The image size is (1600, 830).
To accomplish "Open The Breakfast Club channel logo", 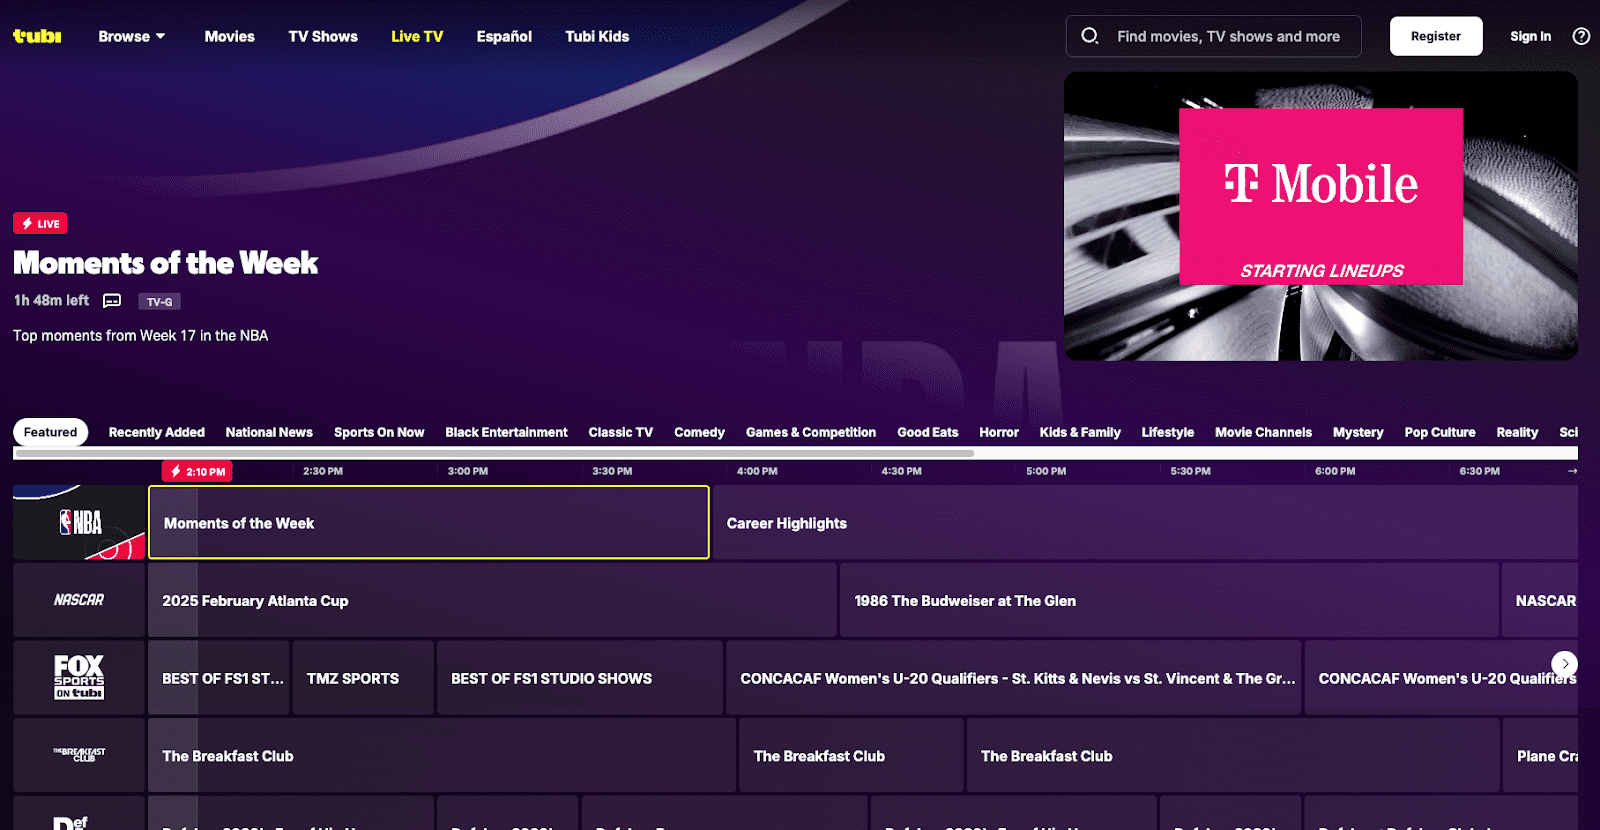I will pos(80,755).
